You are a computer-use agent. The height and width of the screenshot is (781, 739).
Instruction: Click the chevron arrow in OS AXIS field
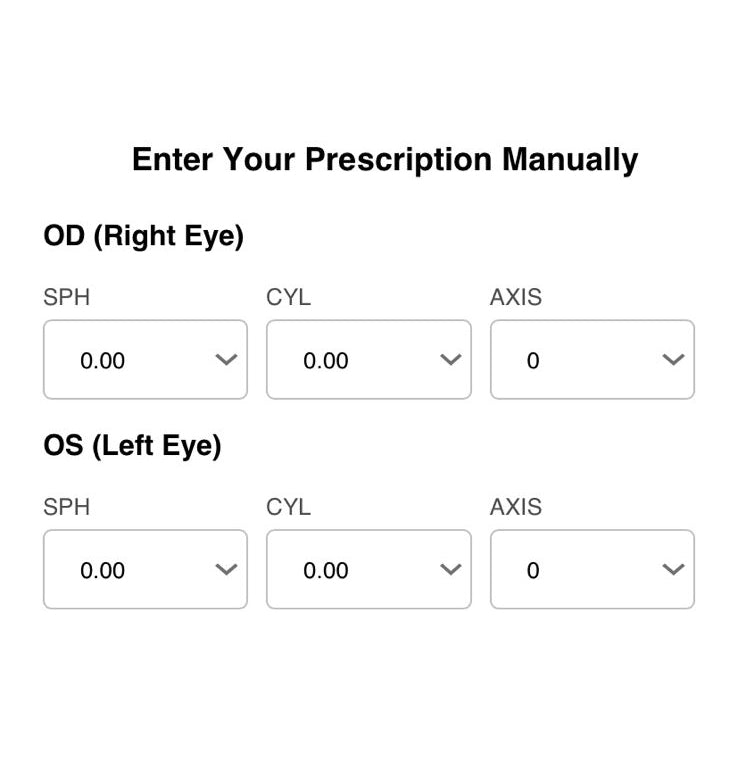(x=673, y=570)
